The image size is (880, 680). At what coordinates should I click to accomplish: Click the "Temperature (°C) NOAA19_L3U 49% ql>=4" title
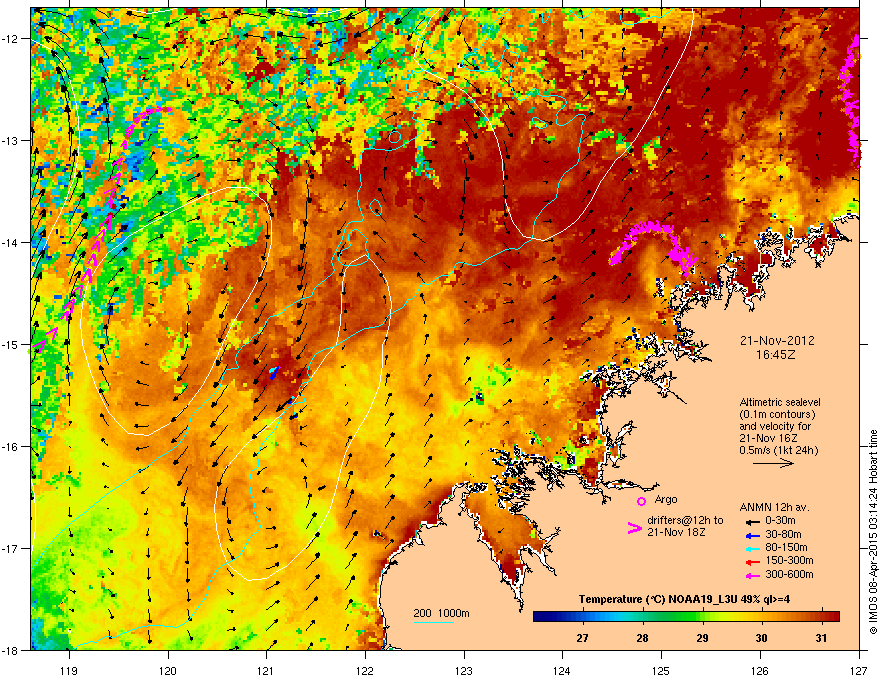click(684, 599)
